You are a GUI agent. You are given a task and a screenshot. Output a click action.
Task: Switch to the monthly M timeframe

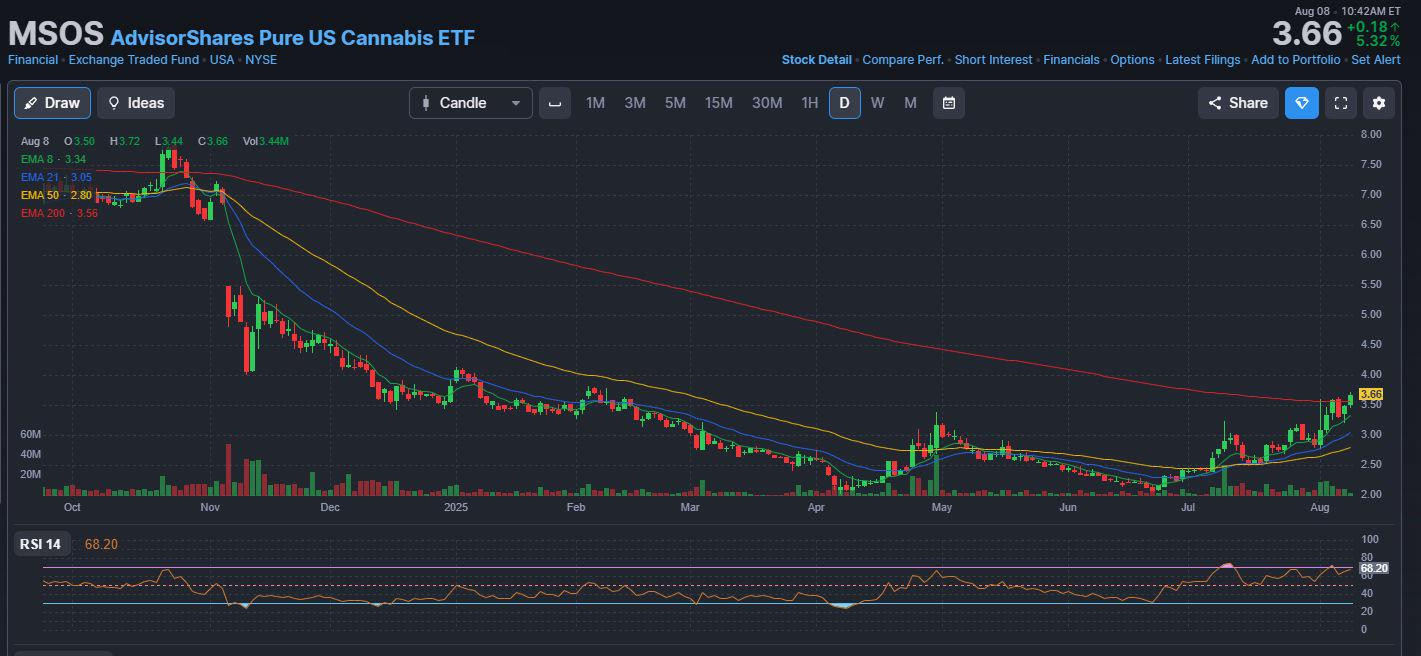[x=910, y=103]
